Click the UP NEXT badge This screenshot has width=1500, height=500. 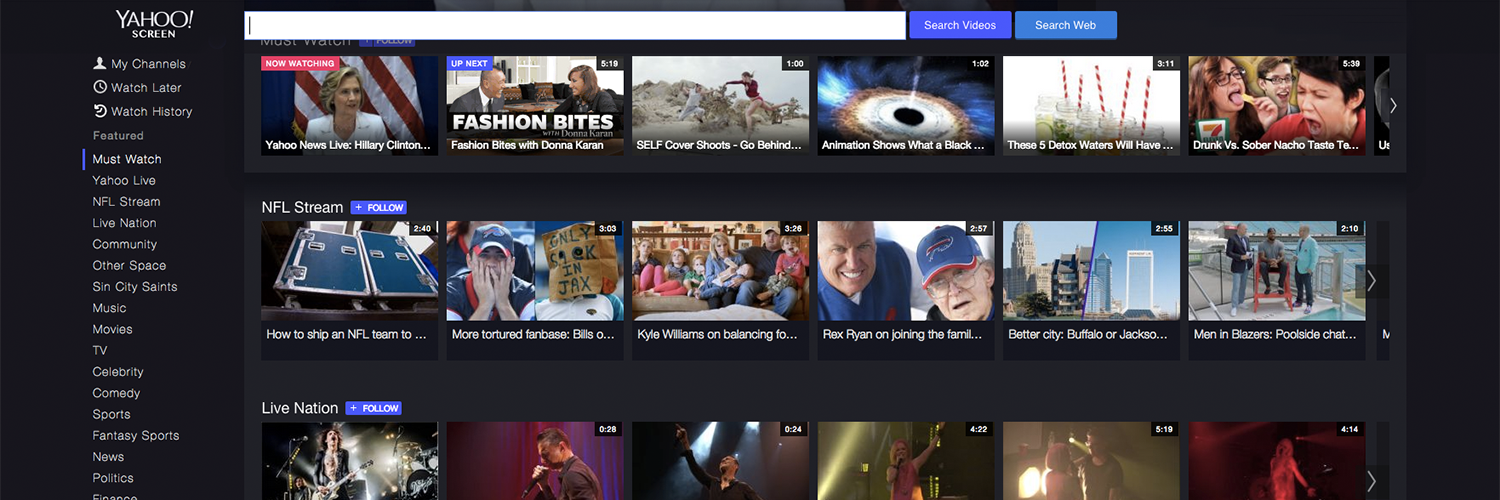[x=469, y=63]
